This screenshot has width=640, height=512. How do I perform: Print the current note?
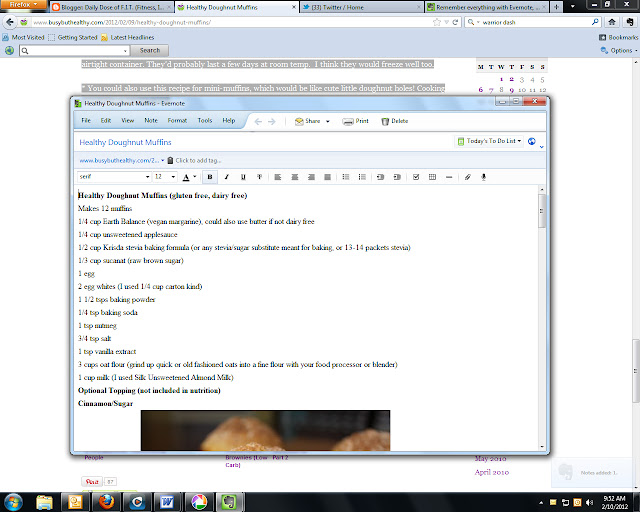tap(355, 121)
